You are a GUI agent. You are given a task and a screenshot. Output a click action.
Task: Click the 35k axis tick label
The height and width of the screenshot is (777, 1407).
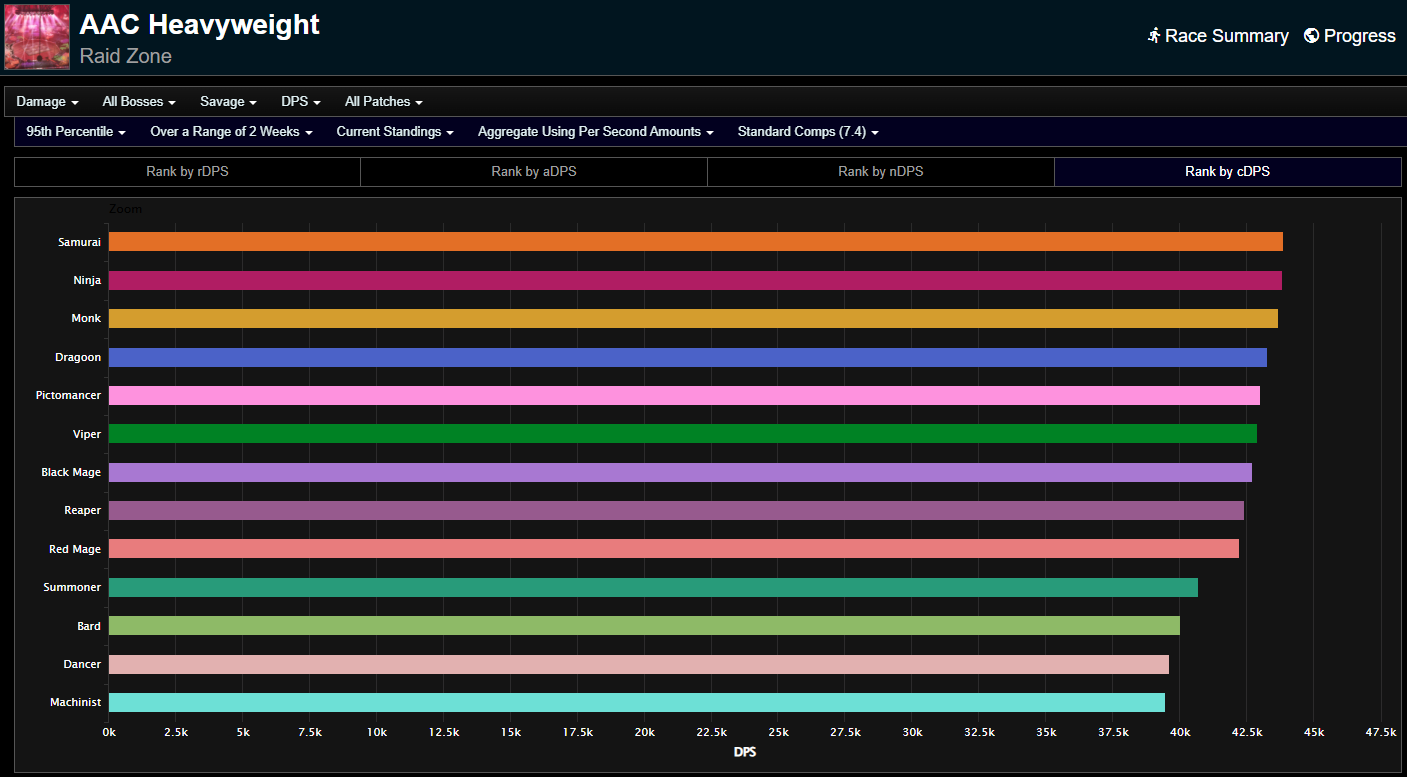click(1046, 732)
